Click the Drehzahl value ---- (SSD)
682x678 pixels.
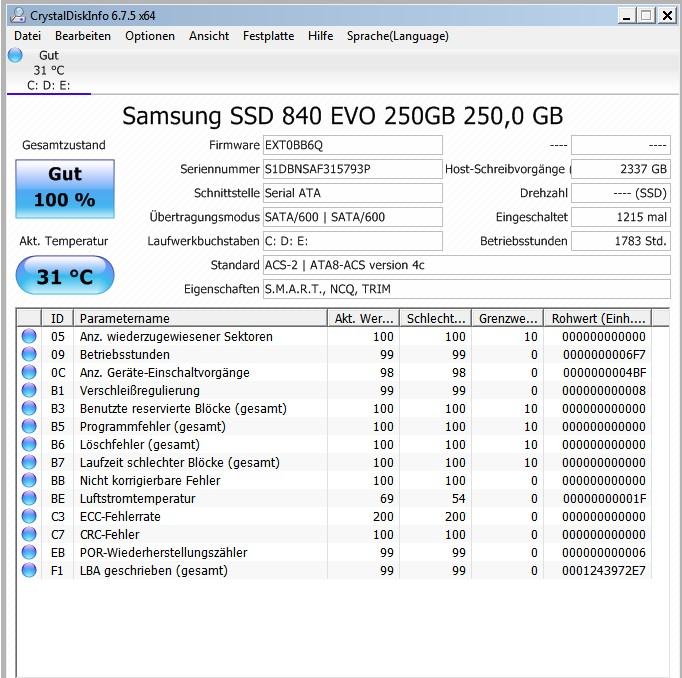click(621, 193)
